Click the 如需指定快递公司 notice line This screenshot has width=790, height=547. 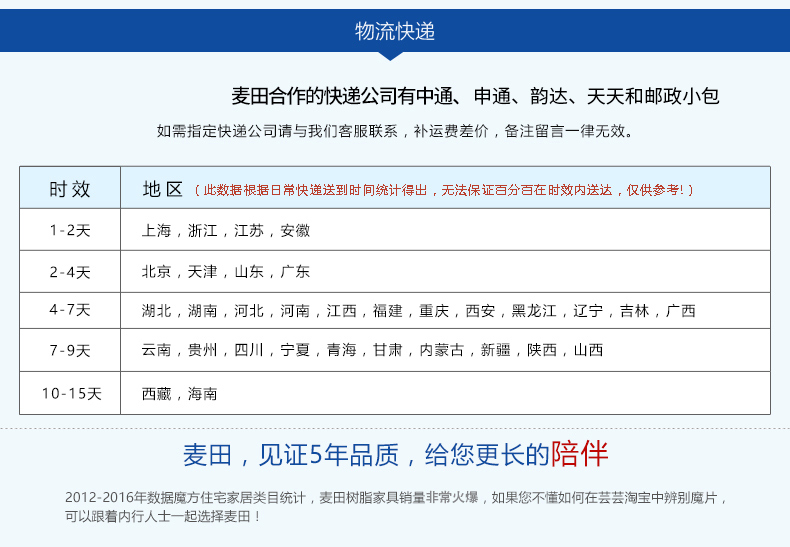click(395, 131)
